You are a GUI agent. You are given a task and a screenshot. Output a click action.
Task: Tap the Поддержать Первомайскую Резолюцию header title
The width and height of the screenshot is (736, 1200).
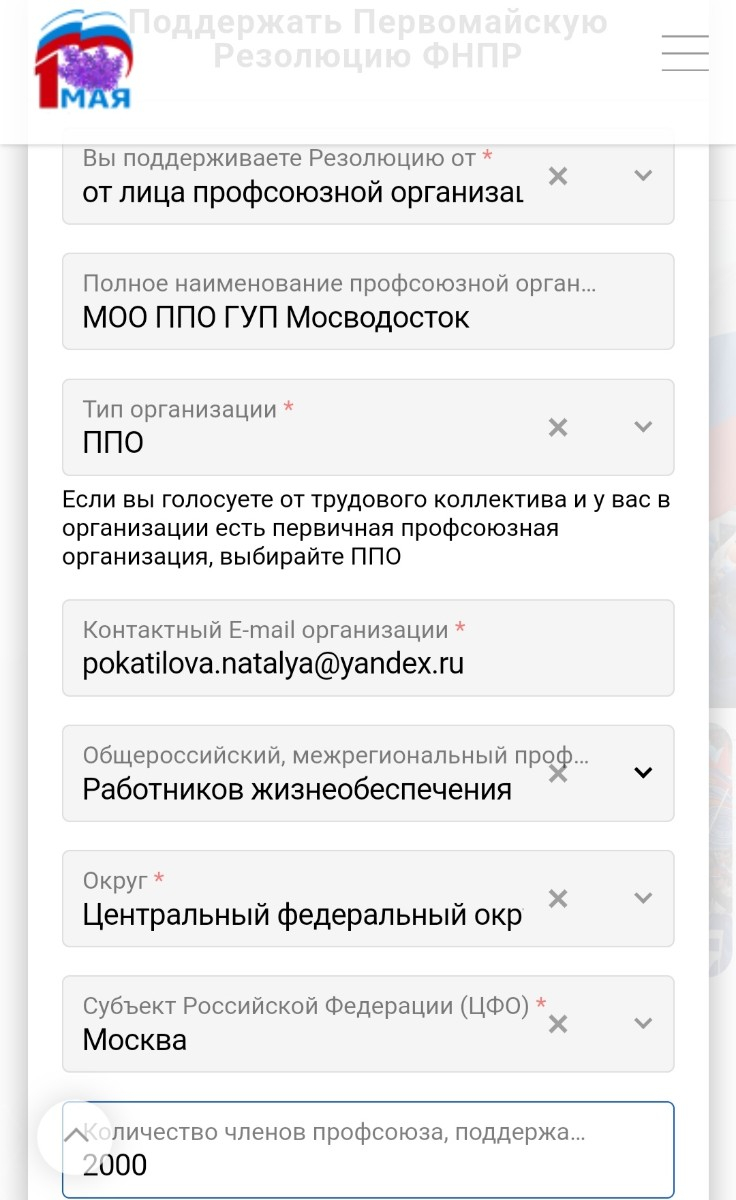click(x=368, y=38)
